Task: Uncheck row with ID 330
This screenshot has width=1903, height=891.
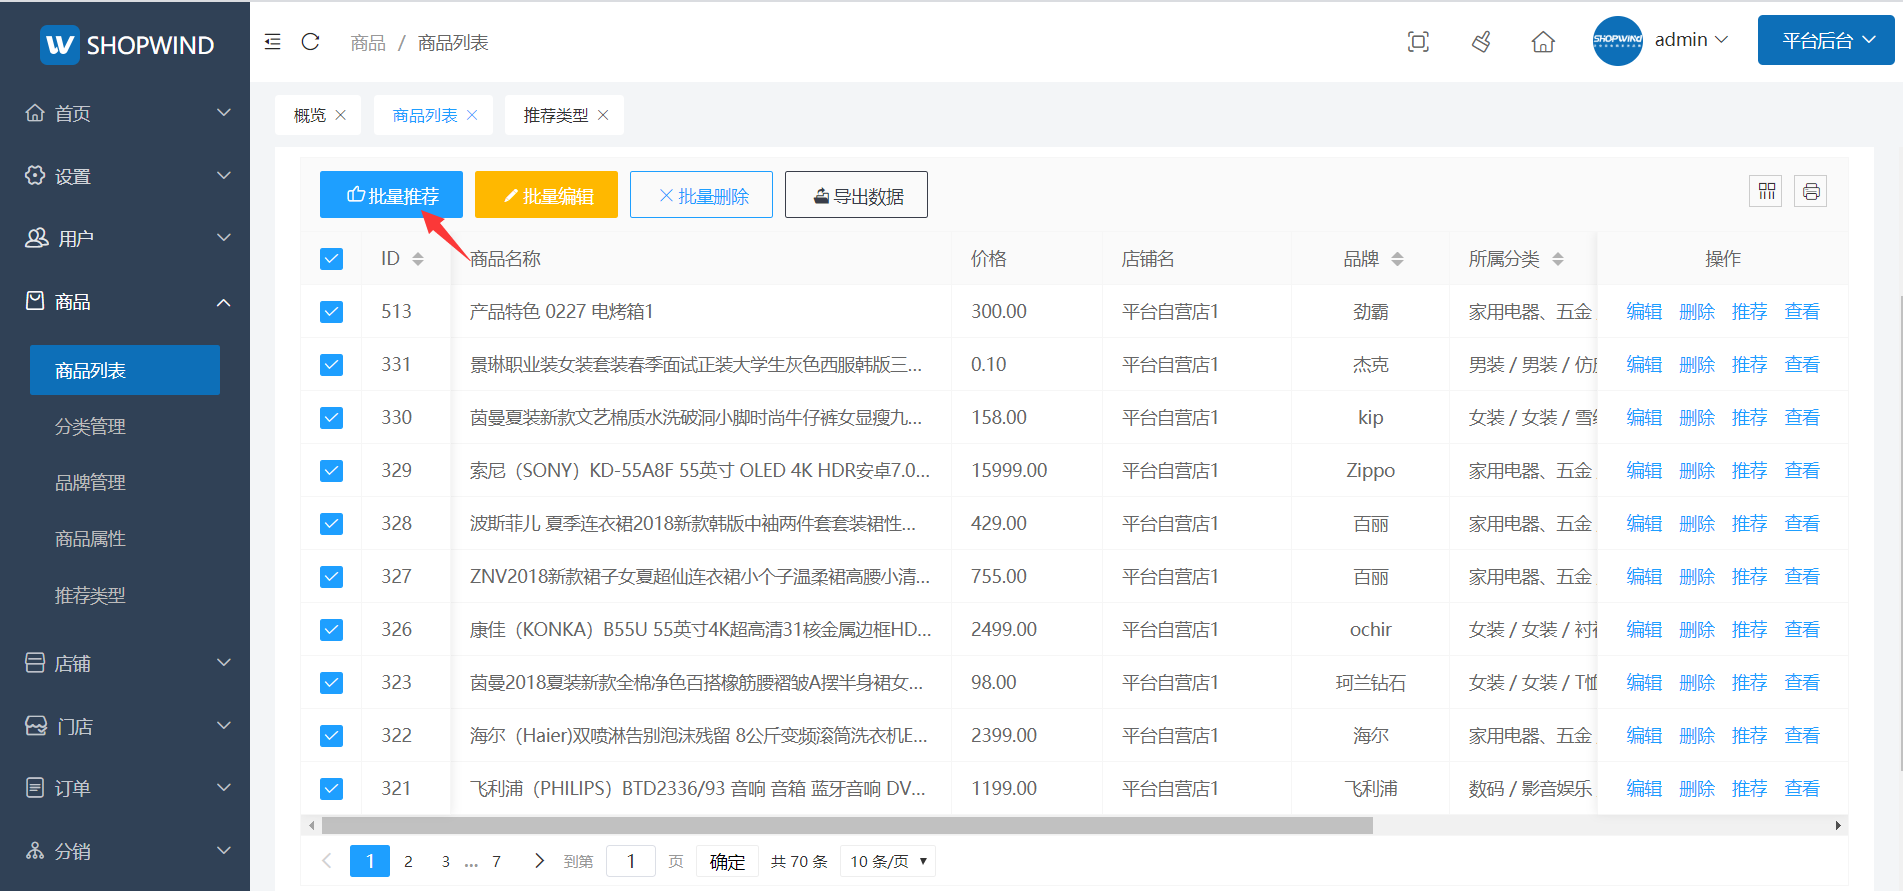Action: point(332,418)
